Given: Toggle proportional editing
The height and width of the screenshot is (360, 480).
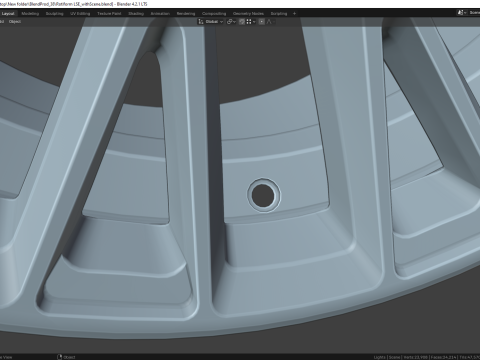Looking at the screenshot, I should coord(262,22).
